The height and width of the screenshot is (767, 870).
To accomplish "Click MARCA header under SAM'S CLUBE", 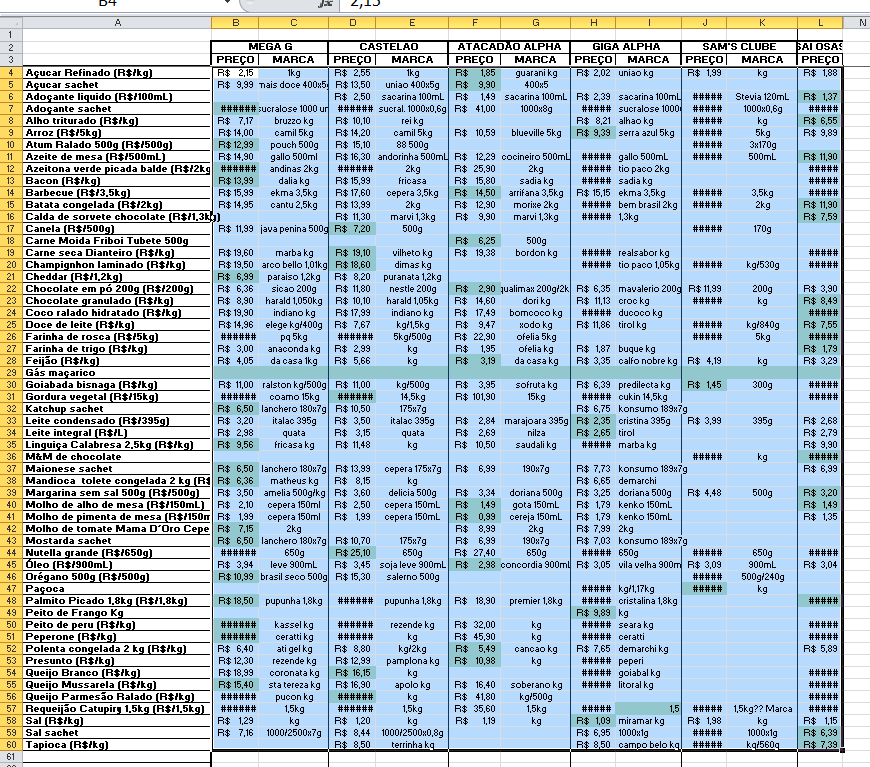I will pyautogui.click(x=762, y=60).
